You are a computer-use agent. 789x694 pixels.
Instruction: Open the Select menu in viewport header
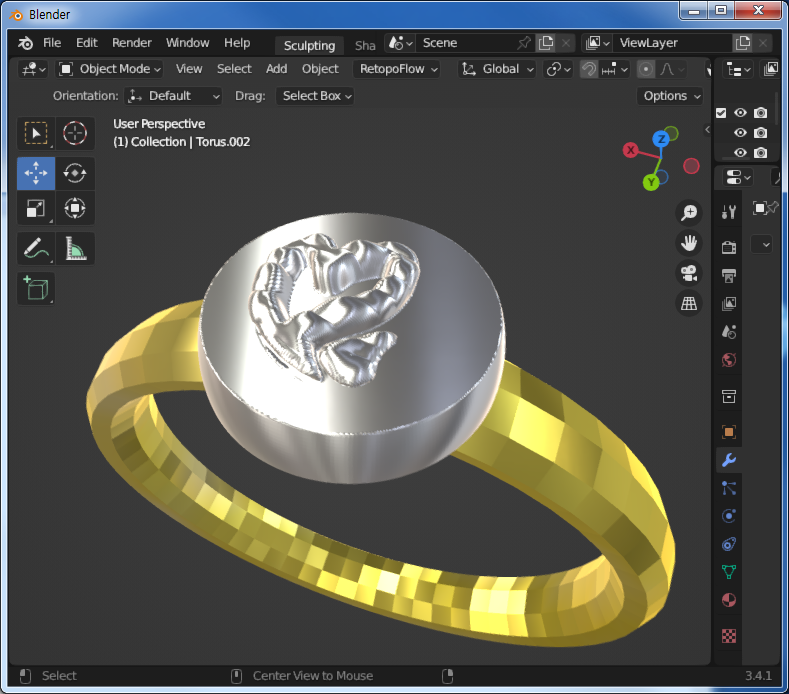[x=234, y=69]
